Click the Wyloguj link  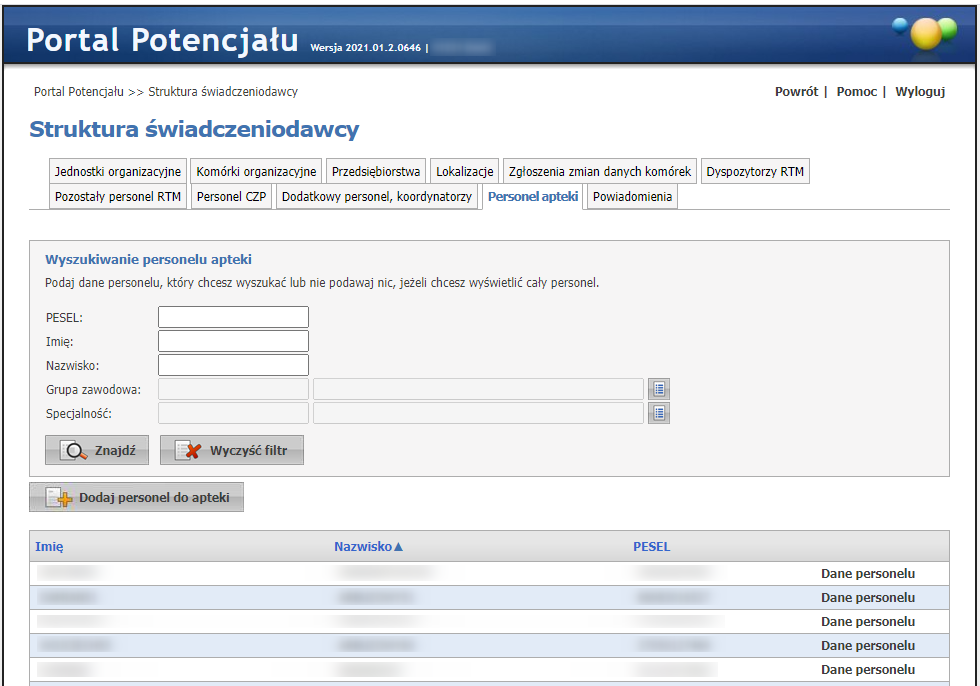click(x=919, y=92)
